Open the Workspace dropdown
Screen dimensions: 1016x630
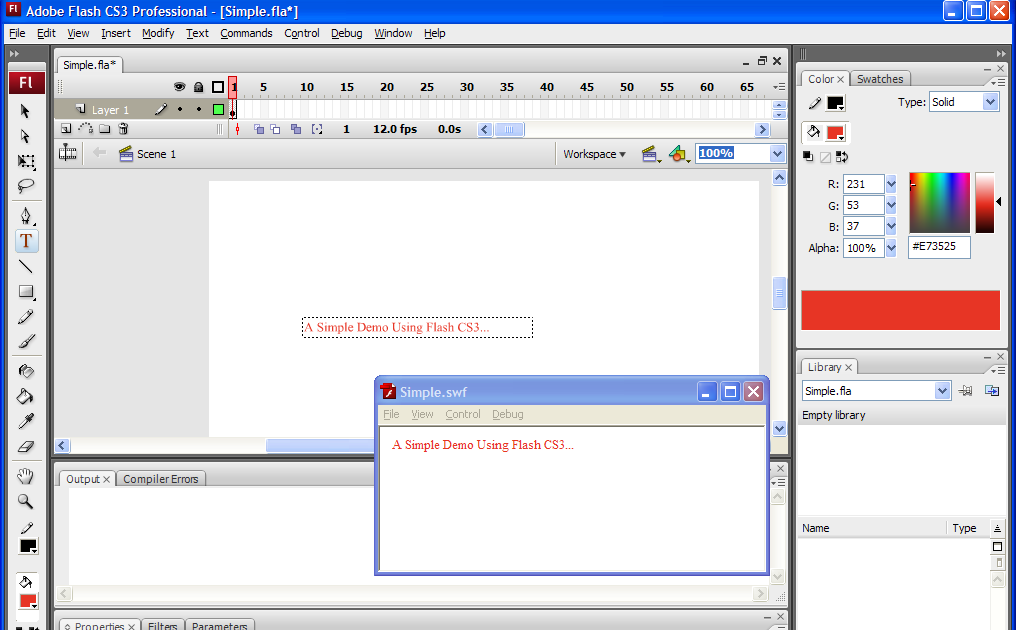tap(594, 154)
